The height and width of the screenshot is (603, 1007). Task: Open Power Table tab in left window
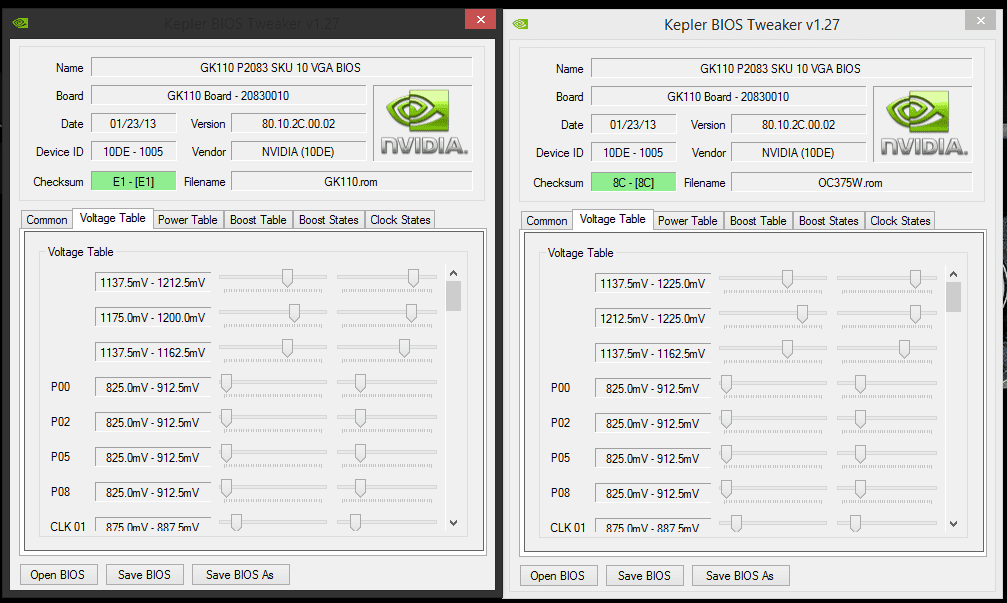[188, 220]
